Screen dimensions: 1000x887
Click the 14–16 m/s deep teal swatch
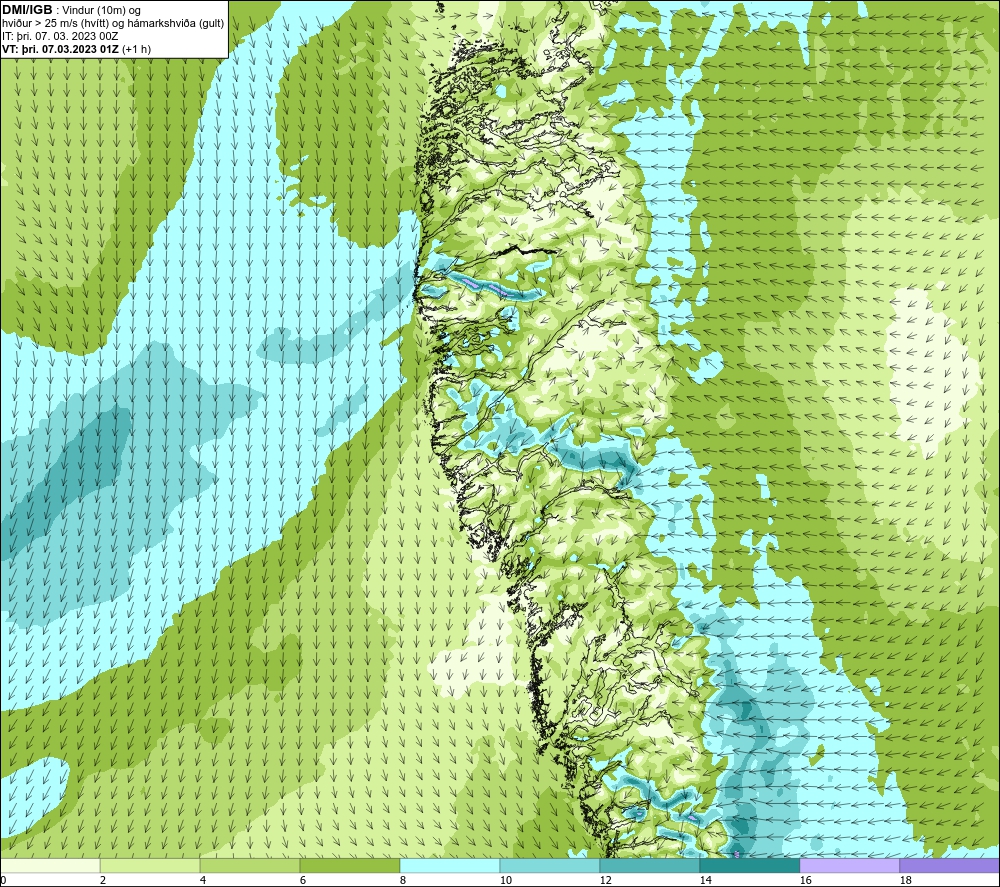(x=749, y=865)
